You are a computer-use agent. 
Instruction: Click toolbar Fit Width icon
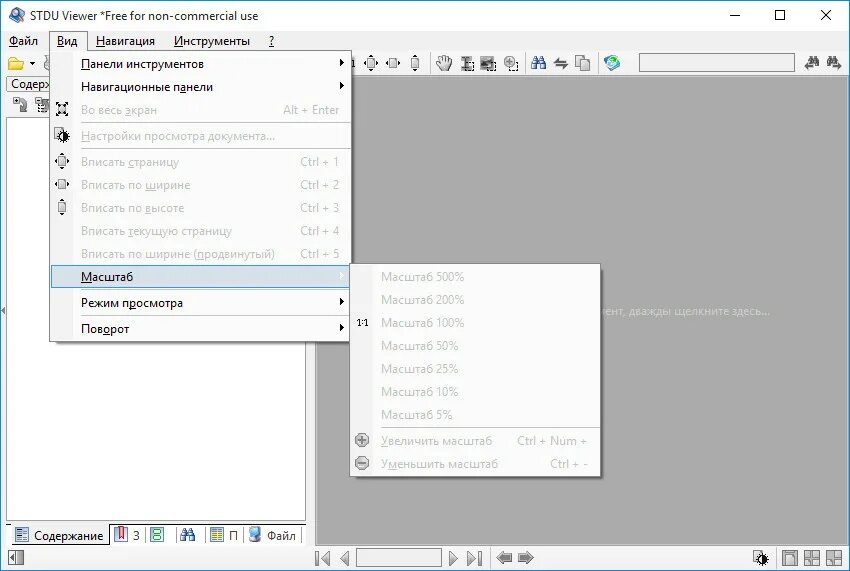click(x=393, y=63)
